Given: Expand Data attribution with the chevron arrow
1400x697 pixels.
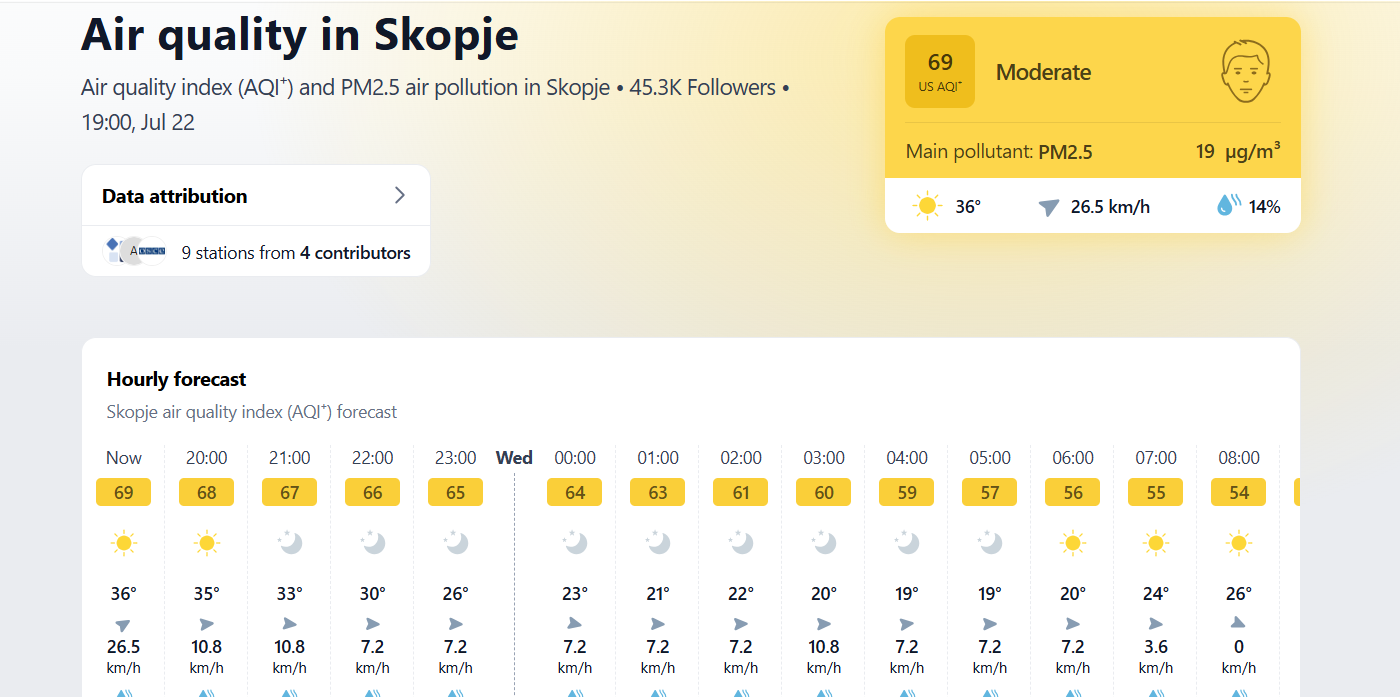Looking at the screenshot, I should click(400, 195).
